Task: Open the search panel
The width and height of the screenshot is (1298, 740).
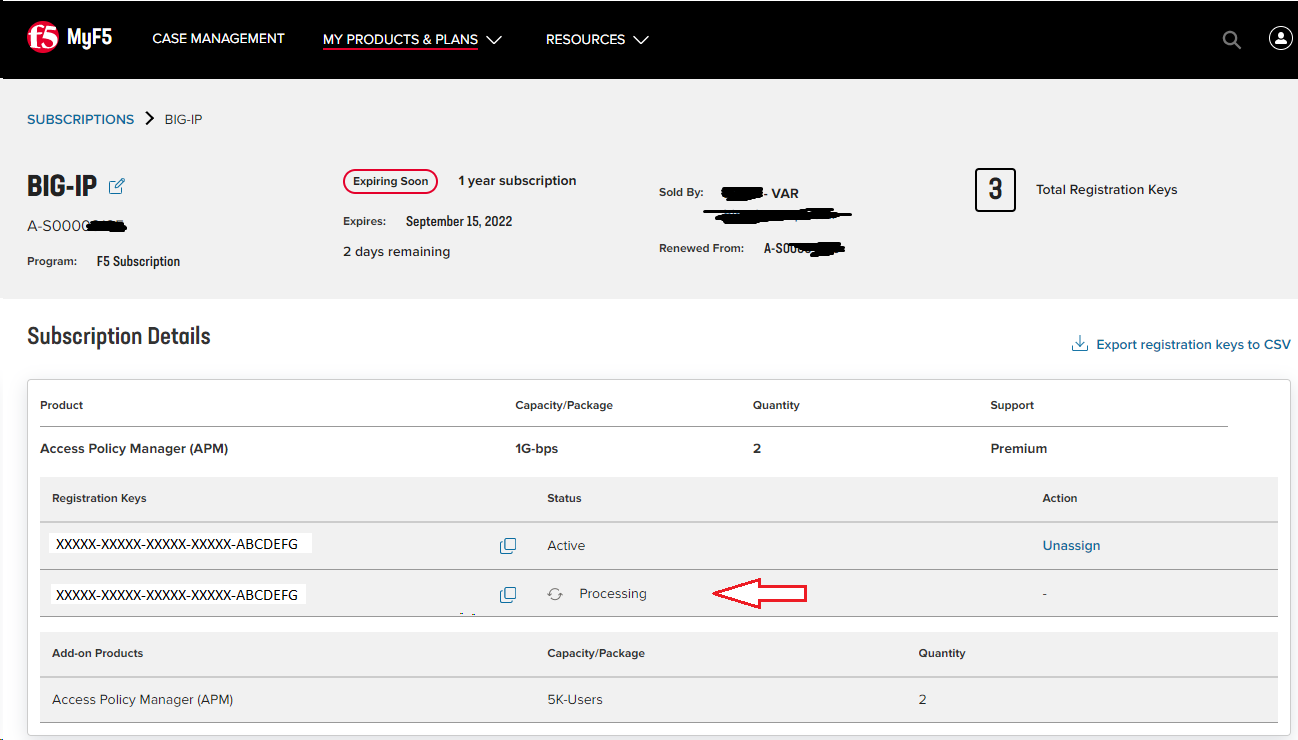Action: tap(1231, 39)
